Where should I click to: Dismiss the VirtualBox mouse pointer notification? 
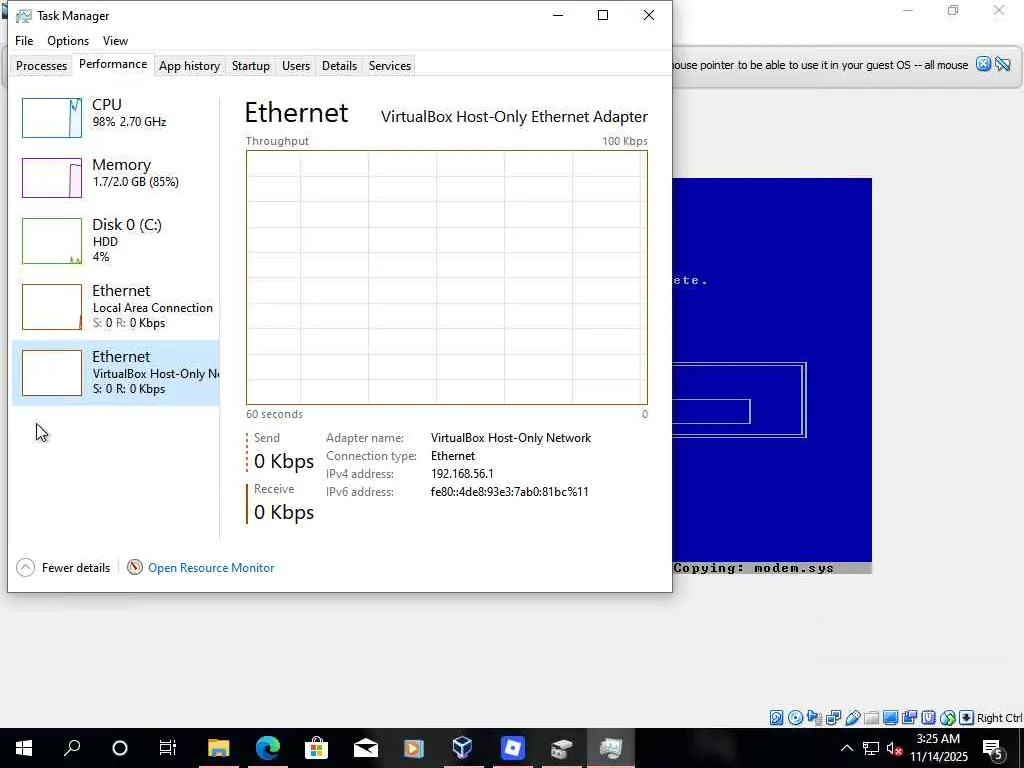tap(983, 64)
